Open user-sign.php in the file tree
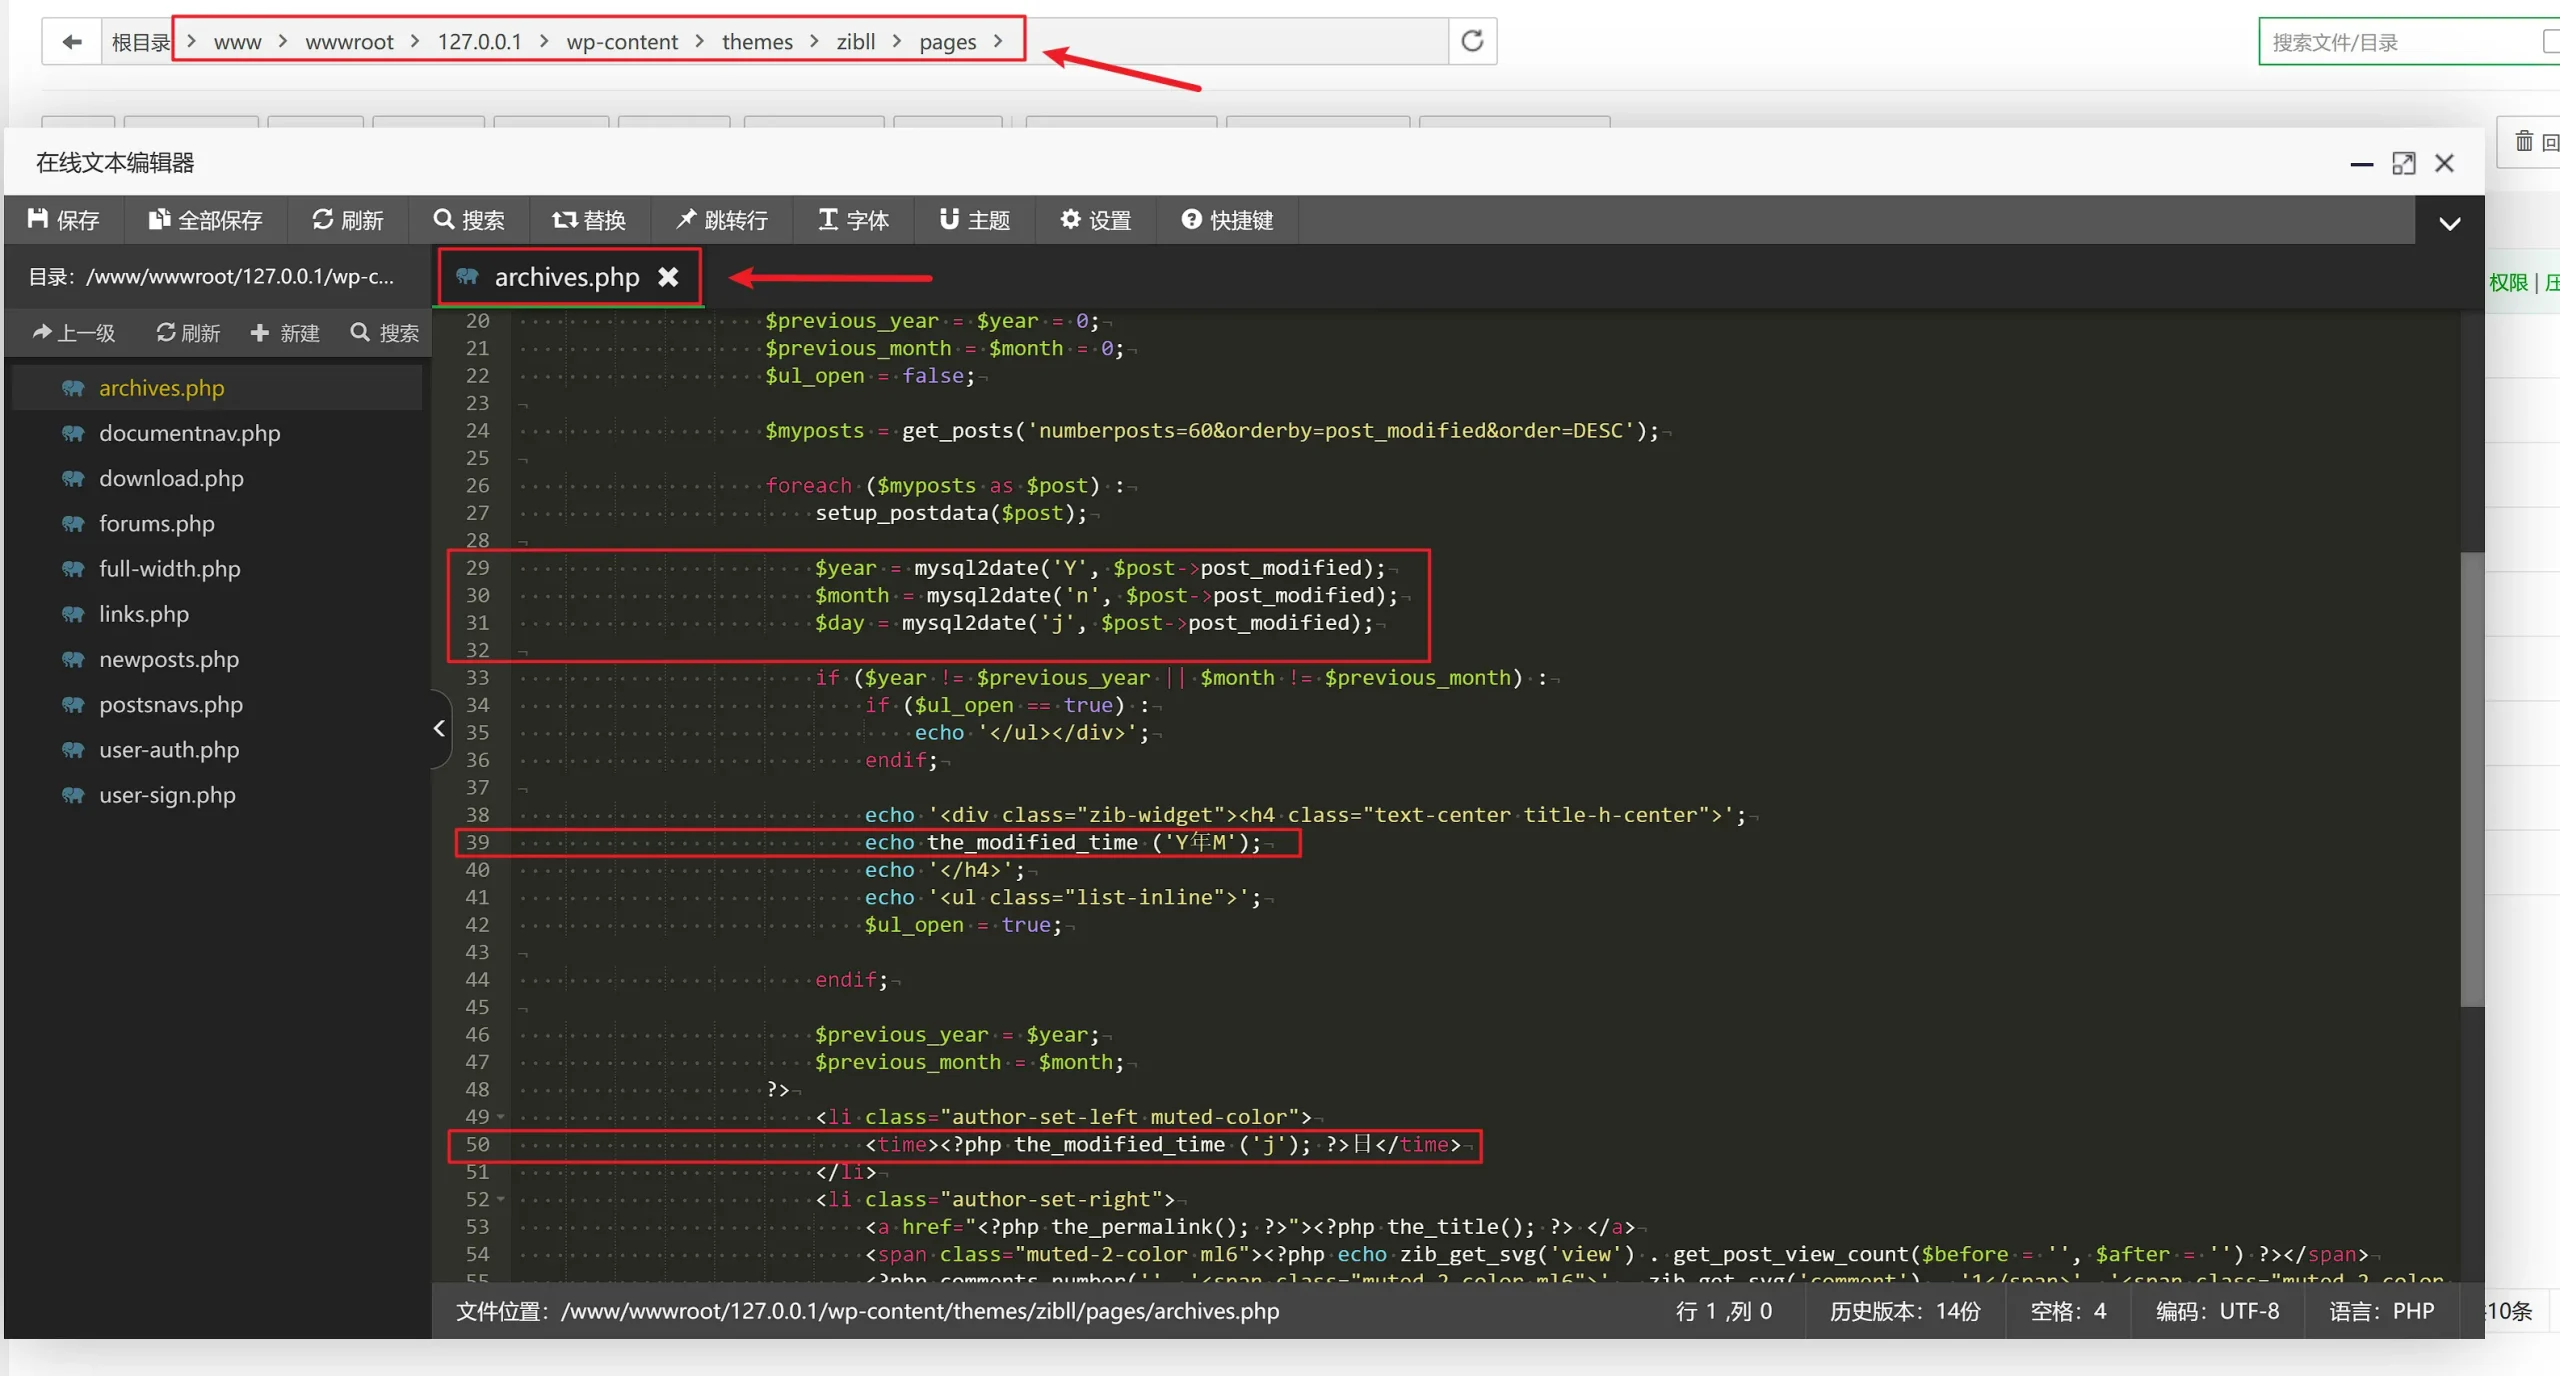Screen dimensions: 2560x1376 pyautogui.click(x=216, y=795)
